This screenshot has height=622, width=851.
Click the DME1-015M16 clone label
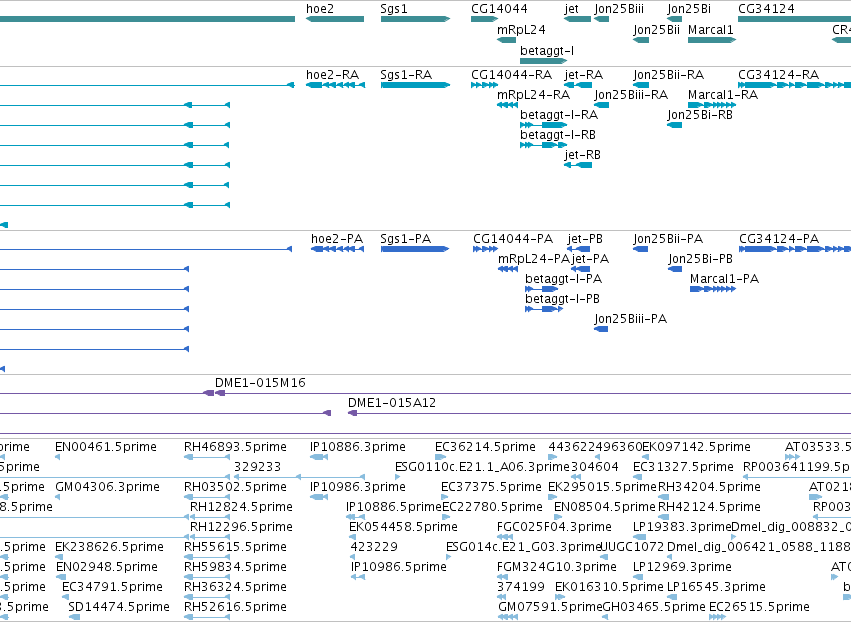[260, 383]
